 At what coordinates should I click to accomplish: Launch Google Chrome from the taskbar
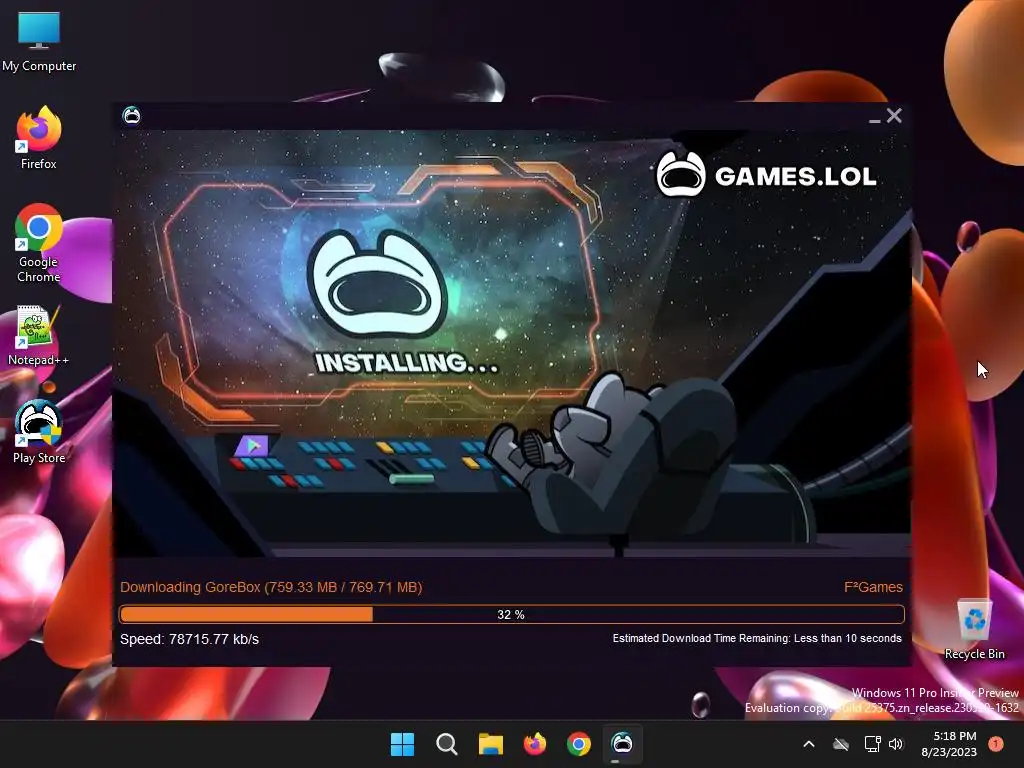pyautogui.click(x=579, y=744)
